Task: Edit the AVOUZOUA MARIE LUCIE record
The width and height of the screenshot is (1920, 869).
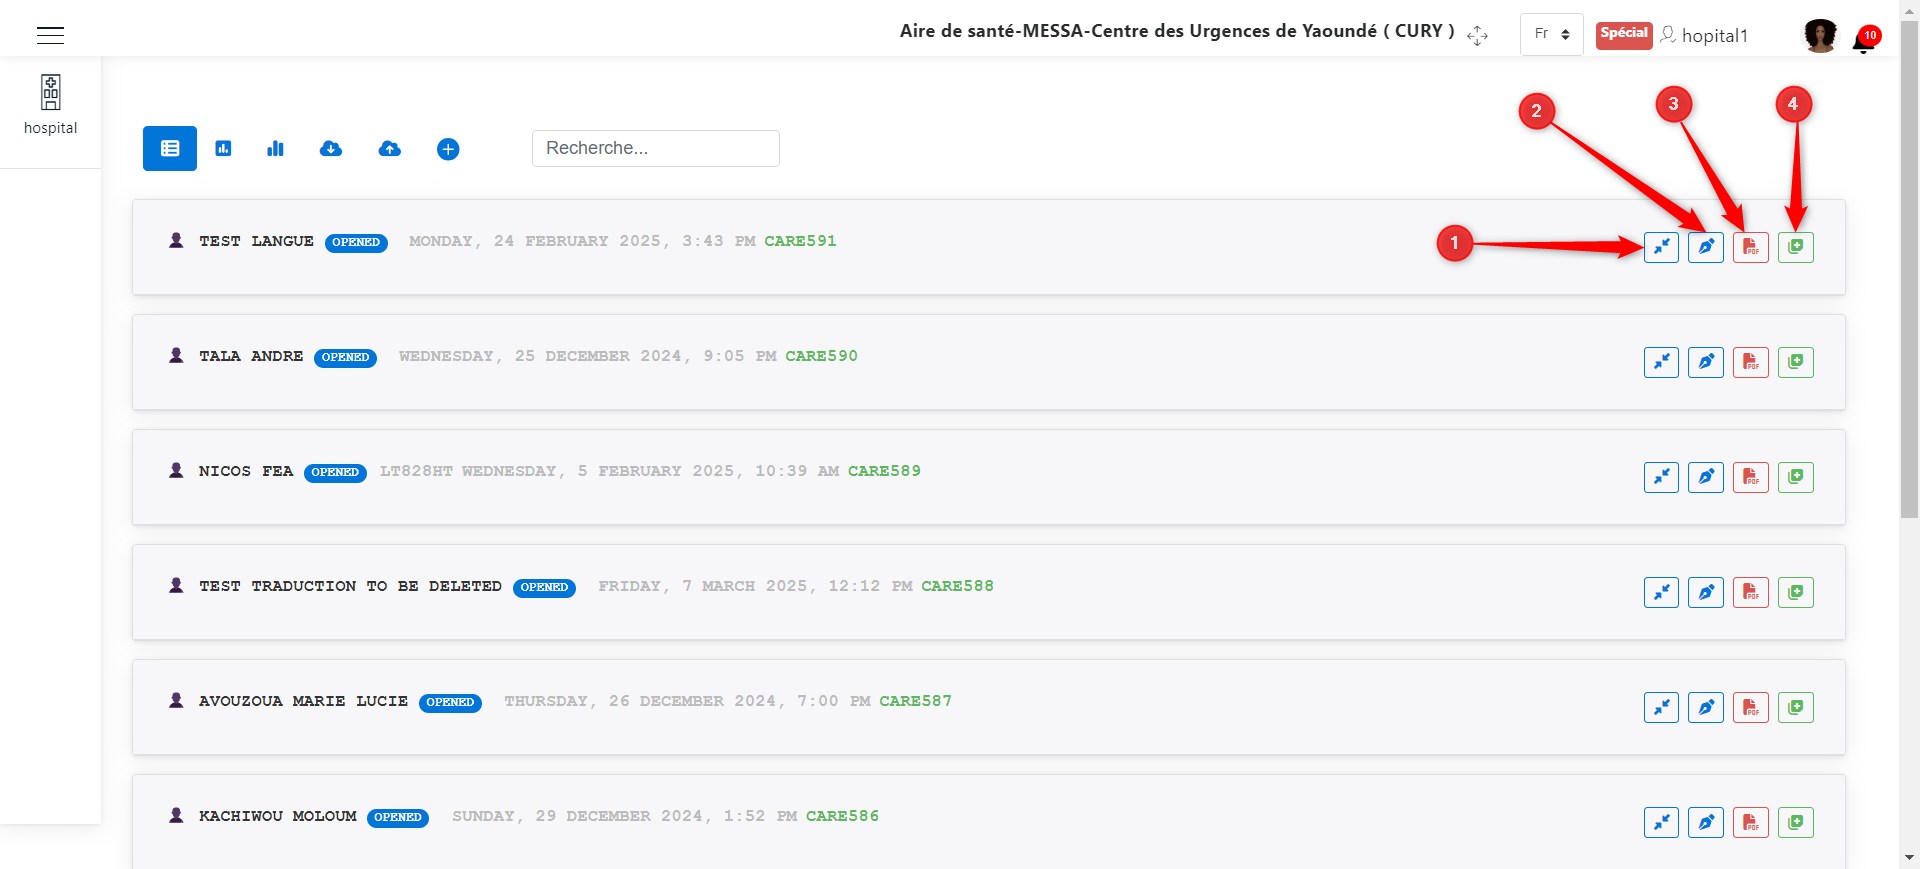Action: coord(1706,707)
